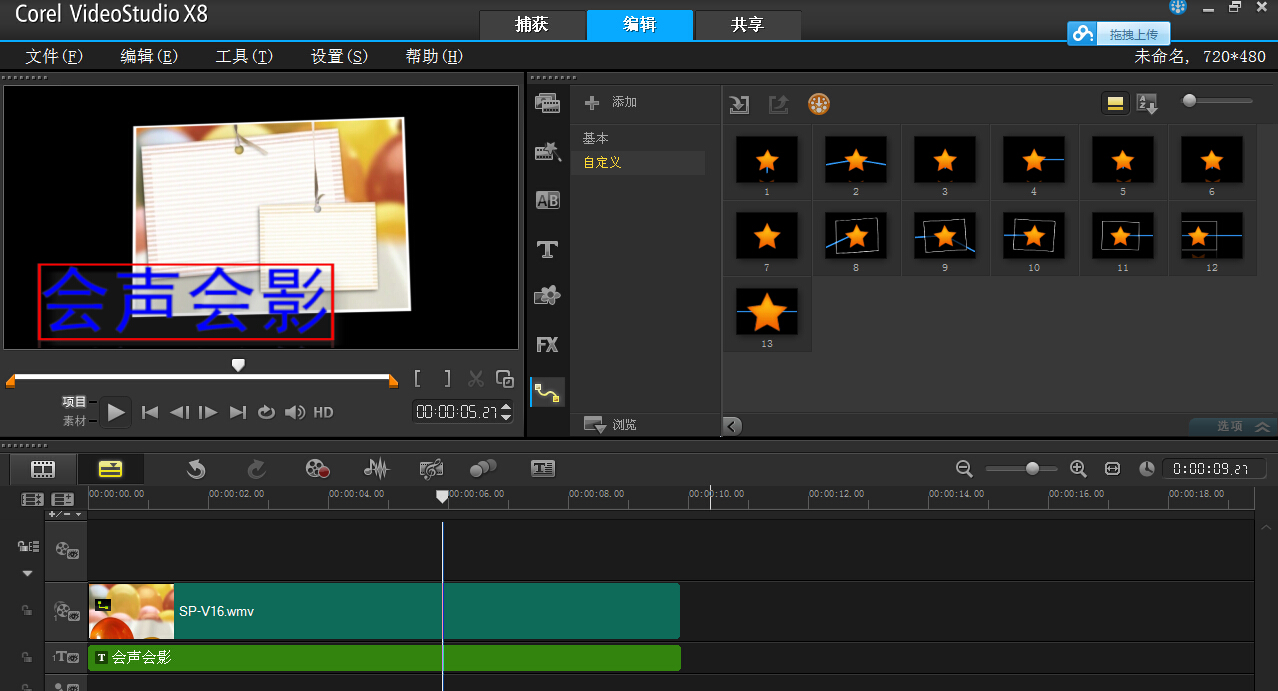The width and height of the screenshot is (1278, 691).
Task: Click the Undo arrow in timeline toolbar
Action: [x=196, y=468]
